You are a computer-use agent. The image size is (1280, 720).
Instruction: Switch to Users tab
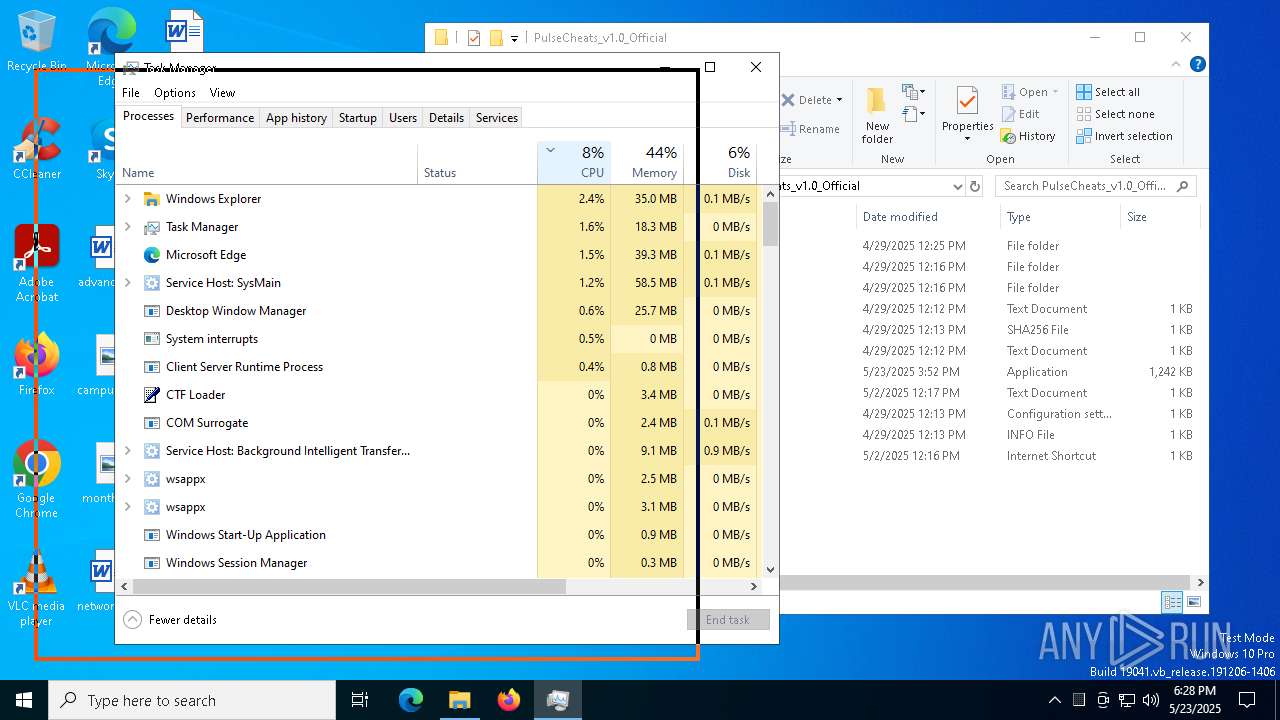click(x=403, y=118)
